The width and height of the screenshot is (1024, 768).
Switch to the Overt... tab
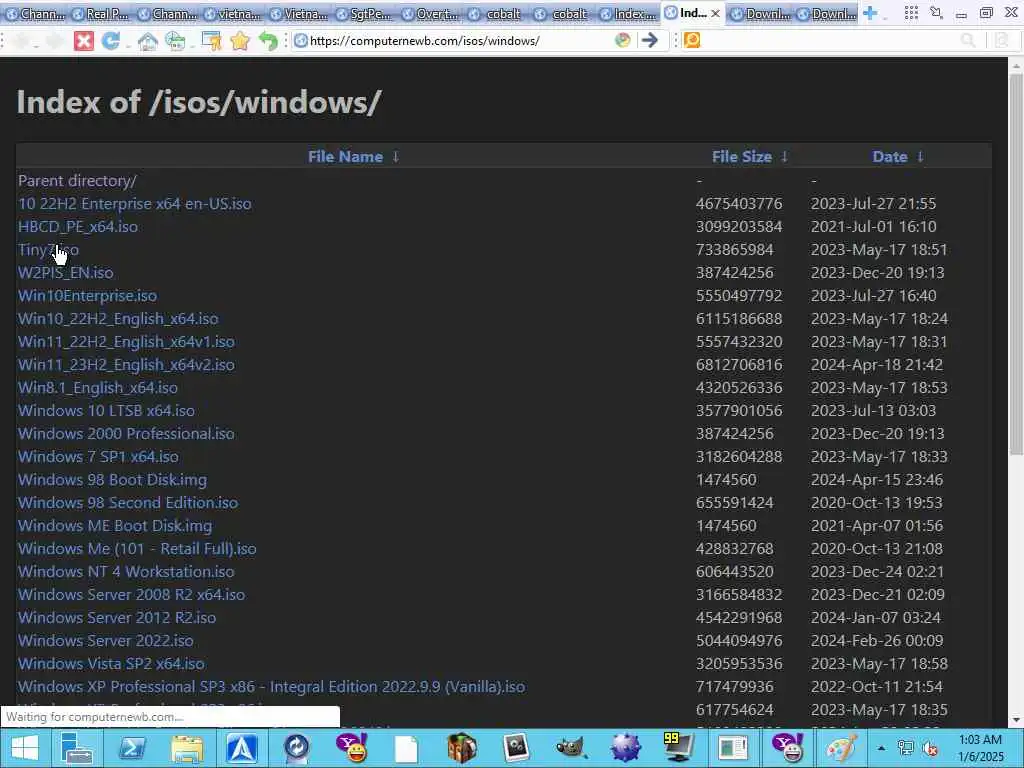430,14
